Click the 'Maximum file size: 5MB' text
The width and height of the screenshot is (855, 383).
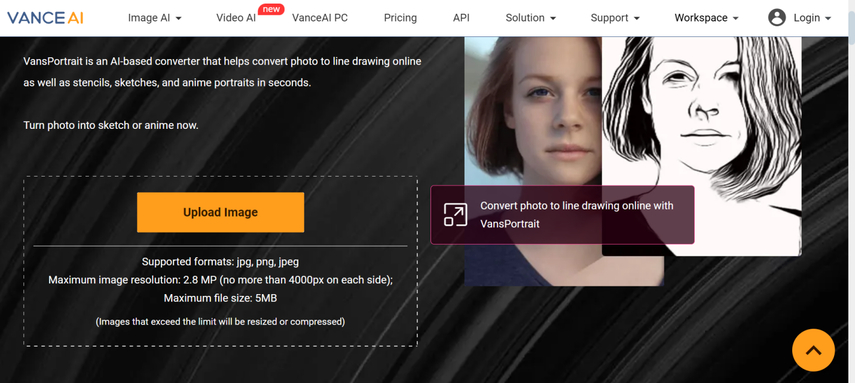[220, 298]
